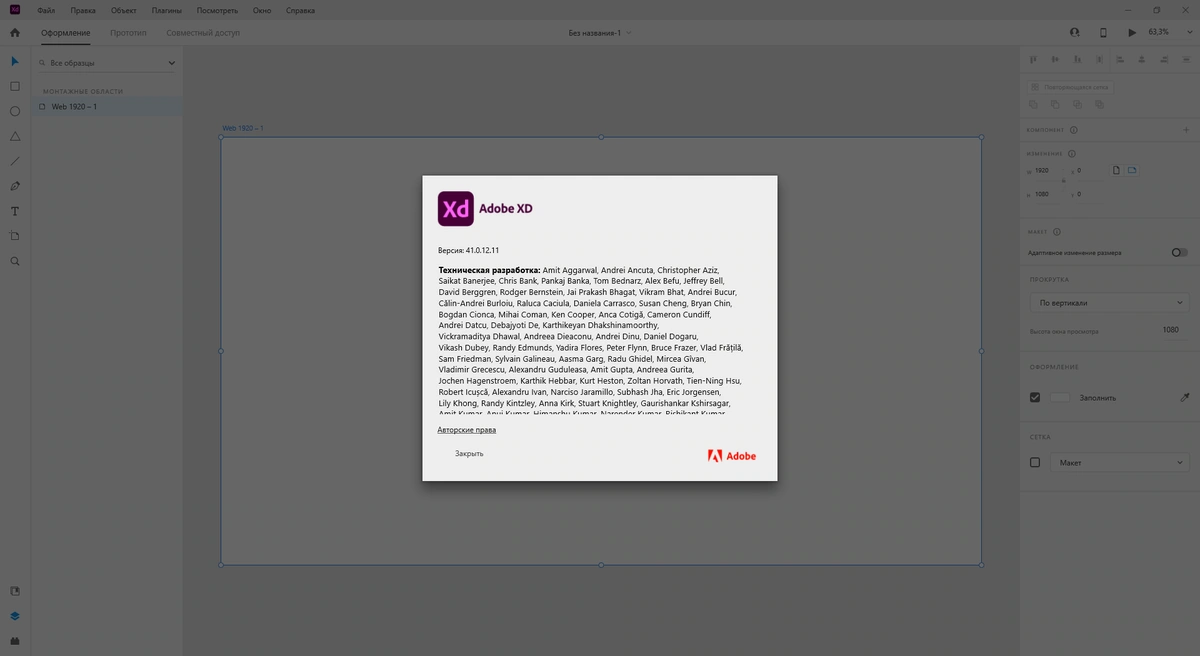Click the boolean Subtract icon
The image size is (1200, 656).
pyautogui.click(x=1055, y=104)
